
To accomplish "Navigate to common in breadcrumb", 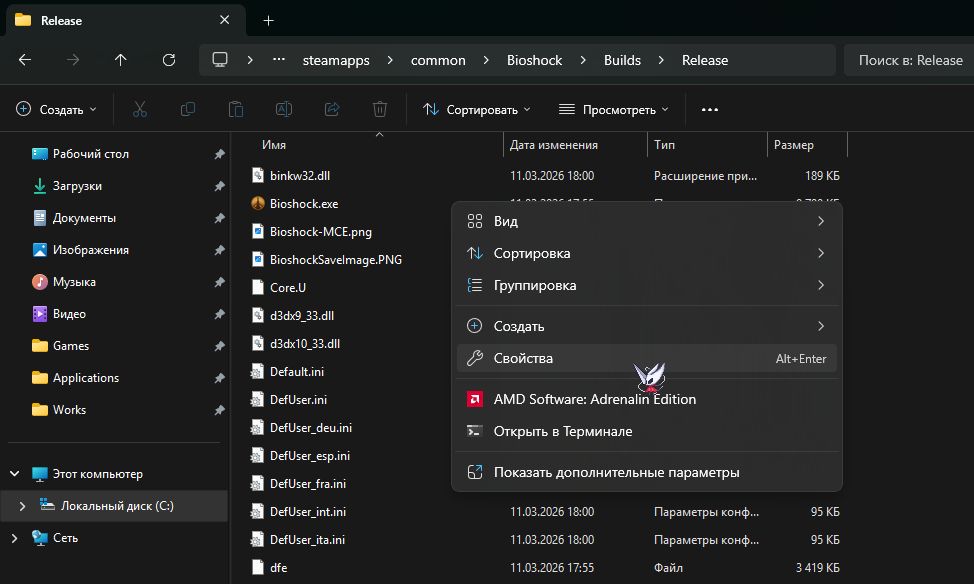I will 438,60.
